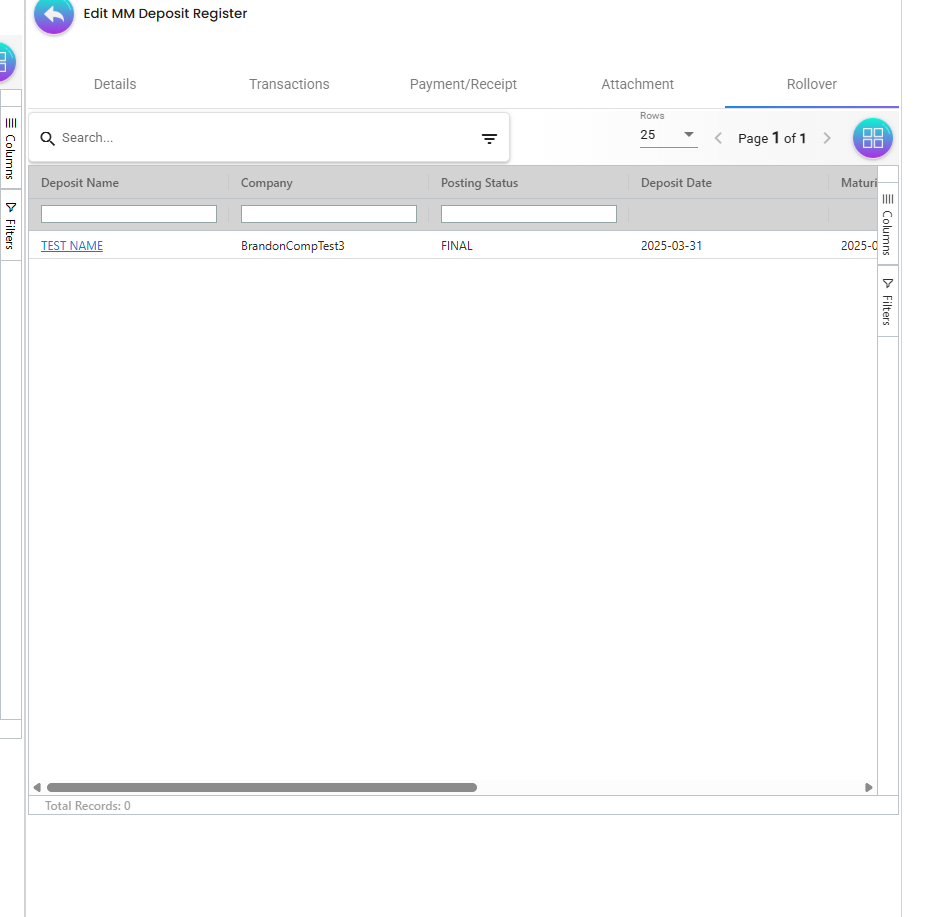Switch to the Transactions tab
Image resolution: width=934 pixels, height=917 pixels.
(x=289, y=84)
